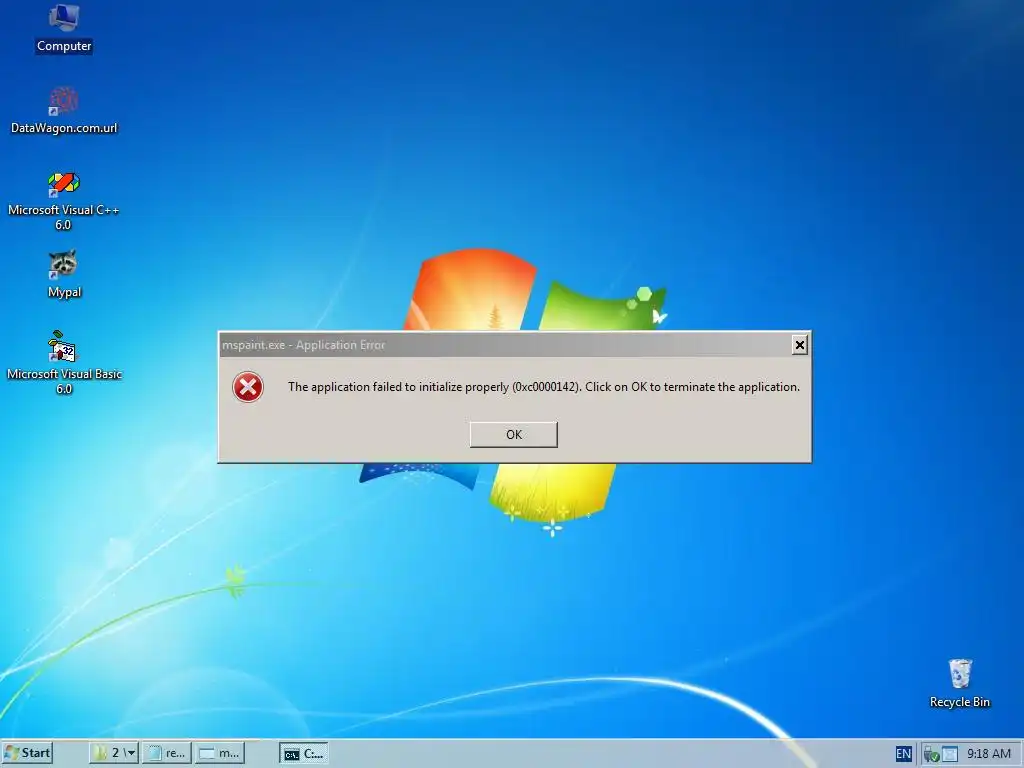
Task: Click the tray icon beside the clock
Action: pyautogui.click(x=950, y=754)
